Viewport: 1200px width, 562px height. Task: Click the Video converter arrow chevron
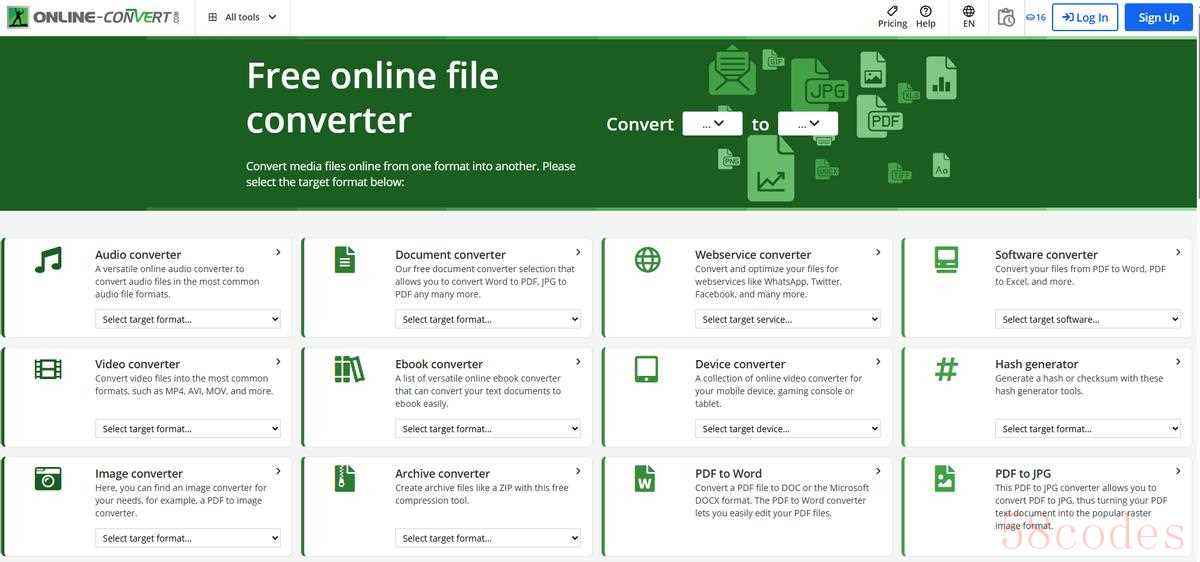[278, 361]
